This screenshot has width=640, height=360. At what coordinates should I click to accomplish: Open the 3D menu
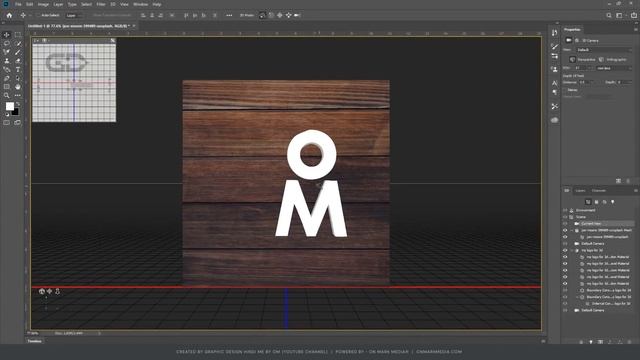[x=113, y=4]
